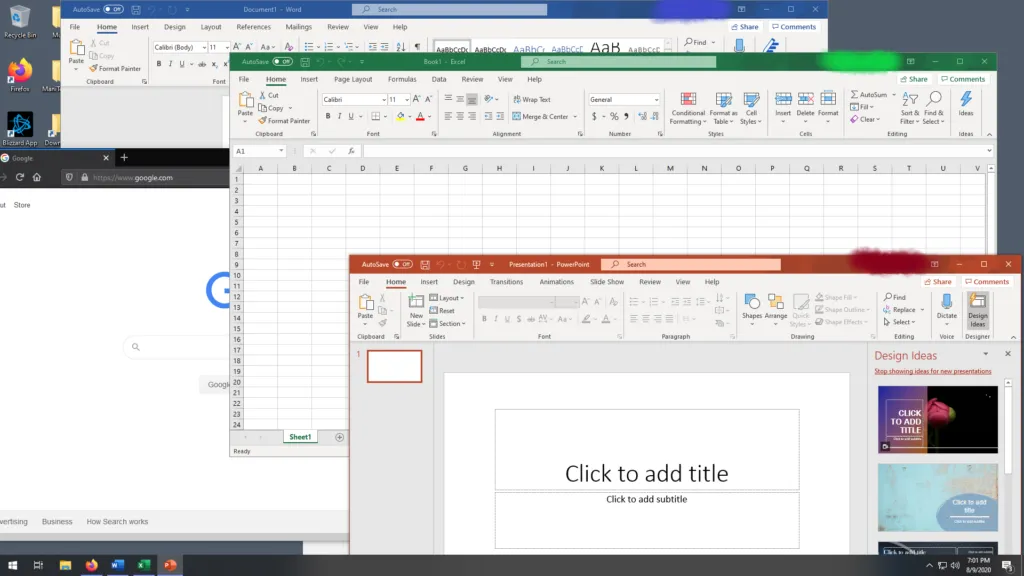Click the Share button in Excel
1024x576 pixels.
(913, 79)
